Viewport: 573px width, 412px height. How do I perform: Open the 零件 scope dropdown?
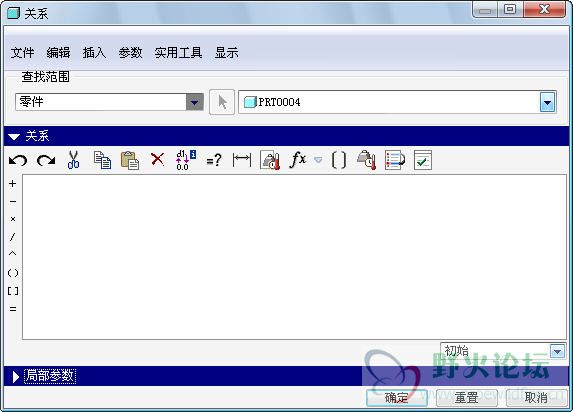(x=194, y=102)
